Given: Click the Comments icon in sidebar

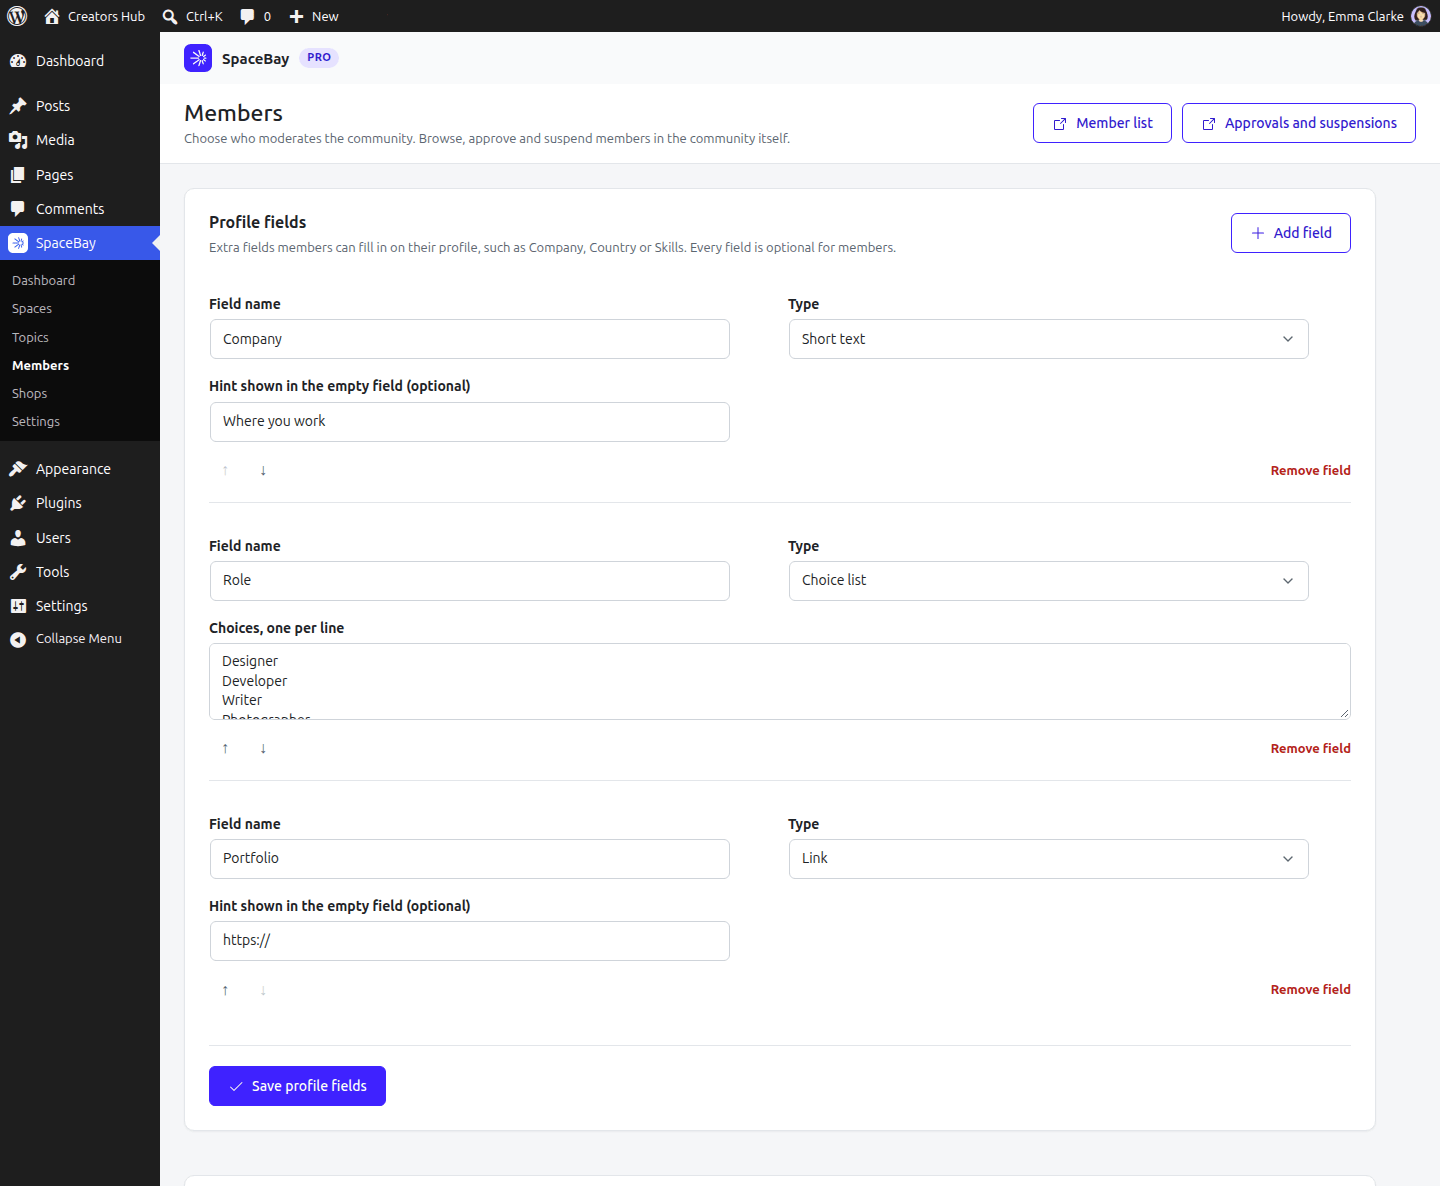Looking at the screenshot, I should tap(18, 209).
